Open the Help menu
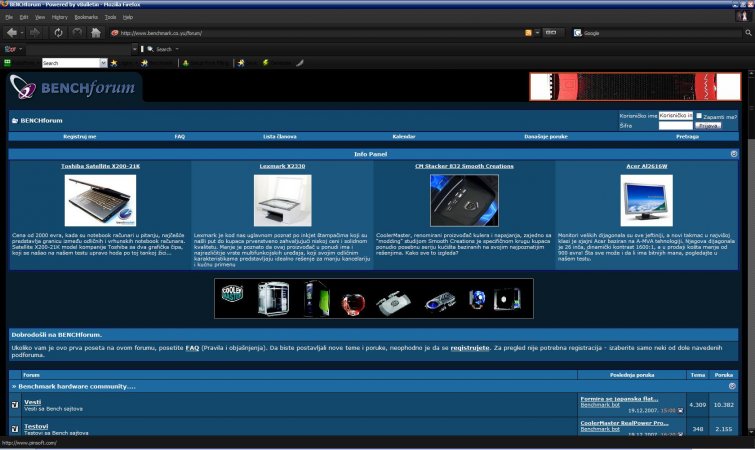The height and width of the screenshot is (450, 755). tap(128, 17)
